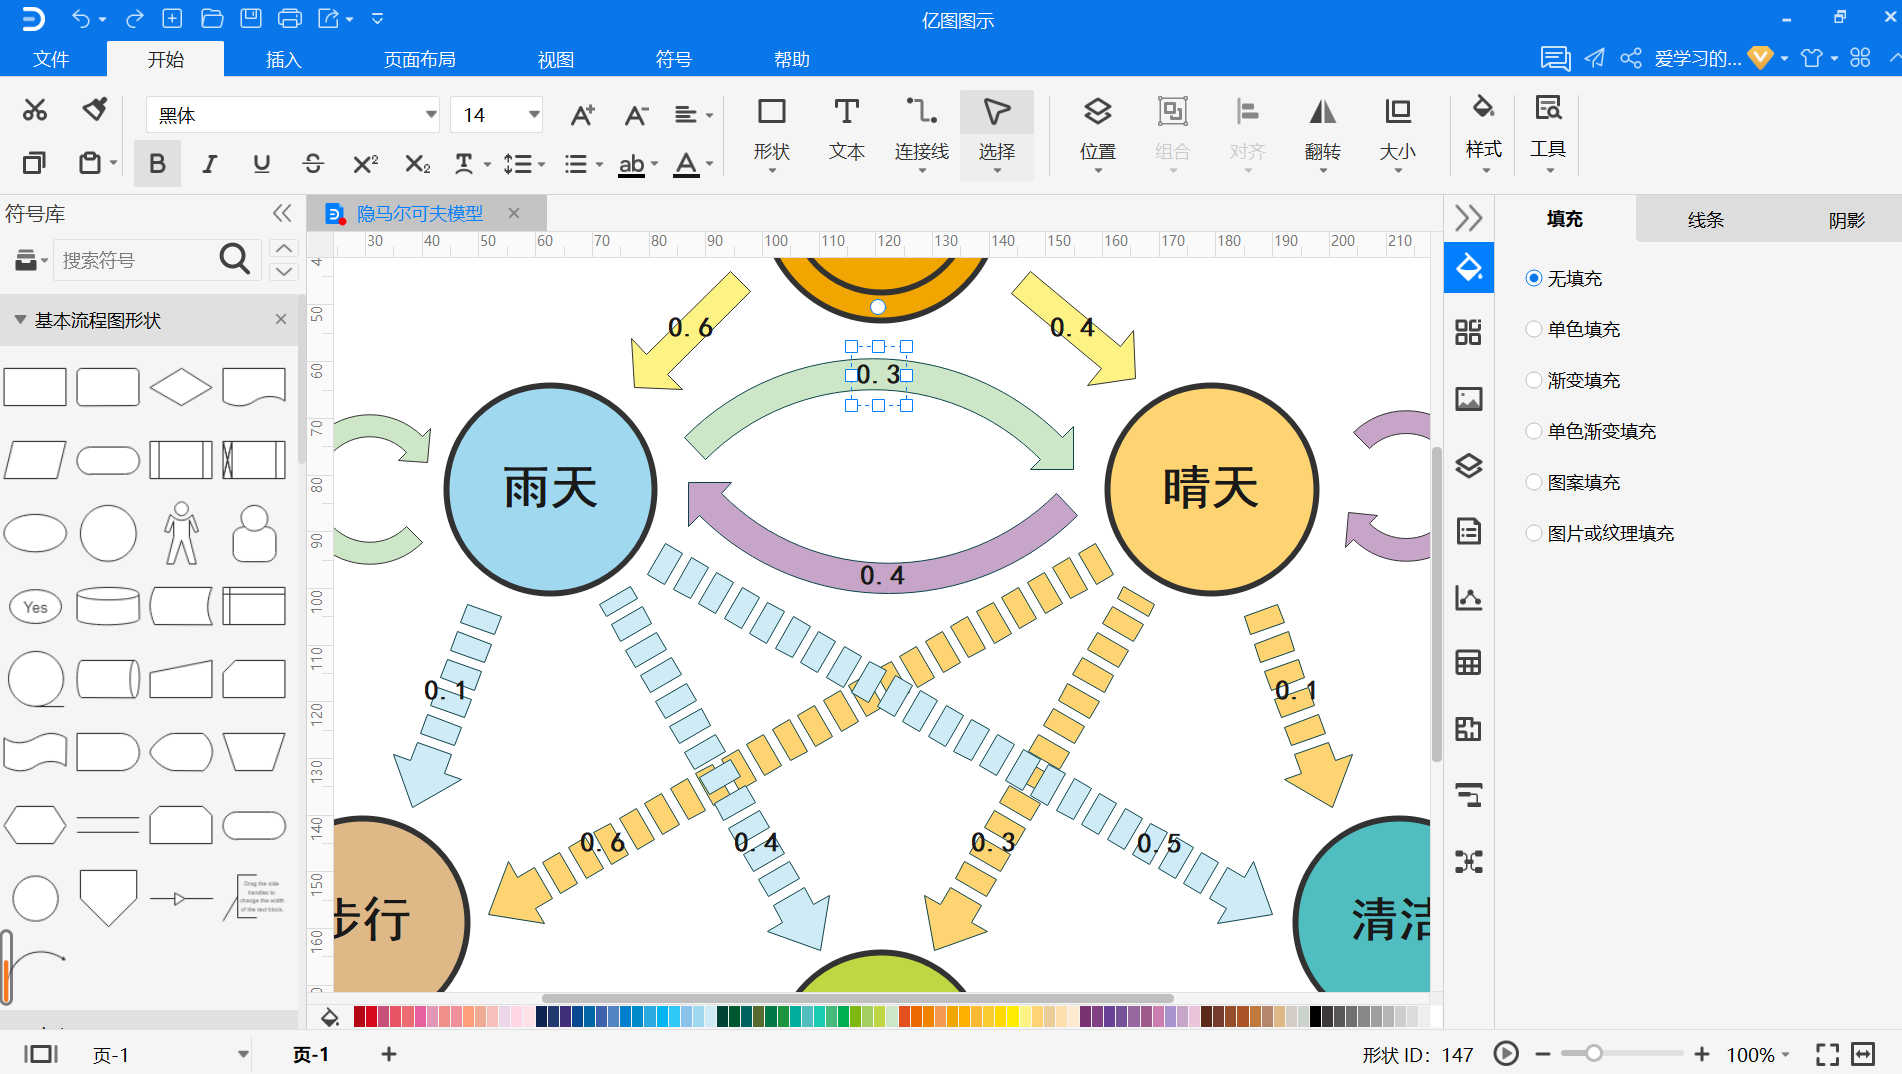The image size is (1902, 1074).
Task: Close the 隐马尔可夫模型 document tab
Action: [514, 213]
